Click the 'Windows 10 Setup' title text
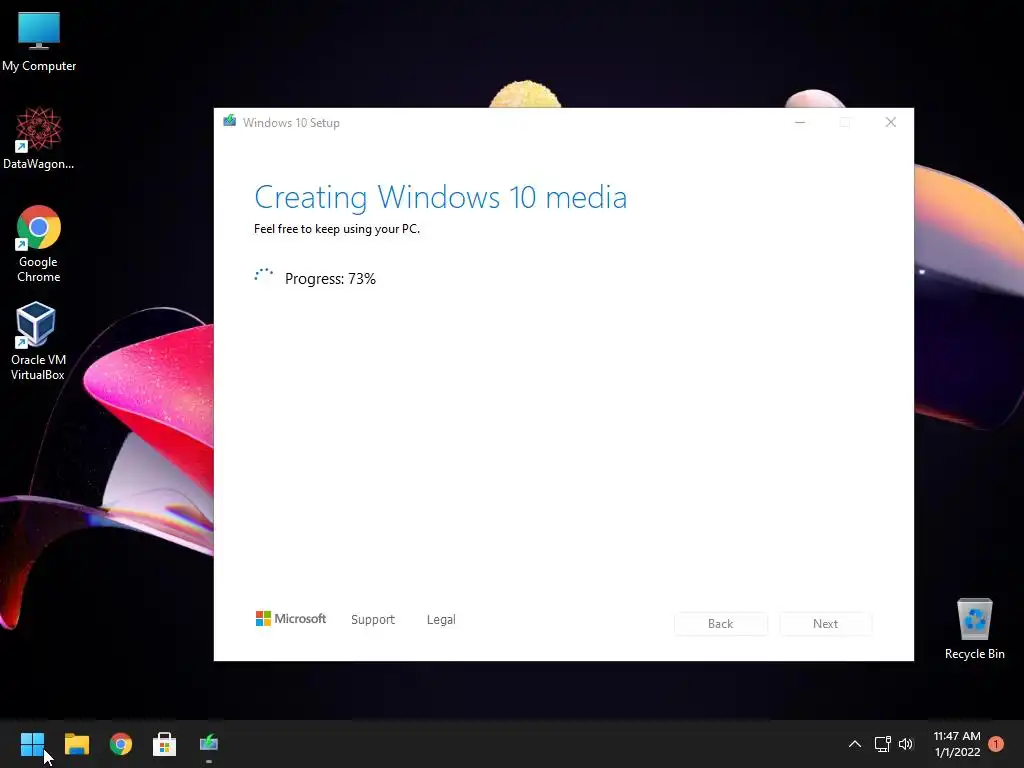 (x=291, y=123)
